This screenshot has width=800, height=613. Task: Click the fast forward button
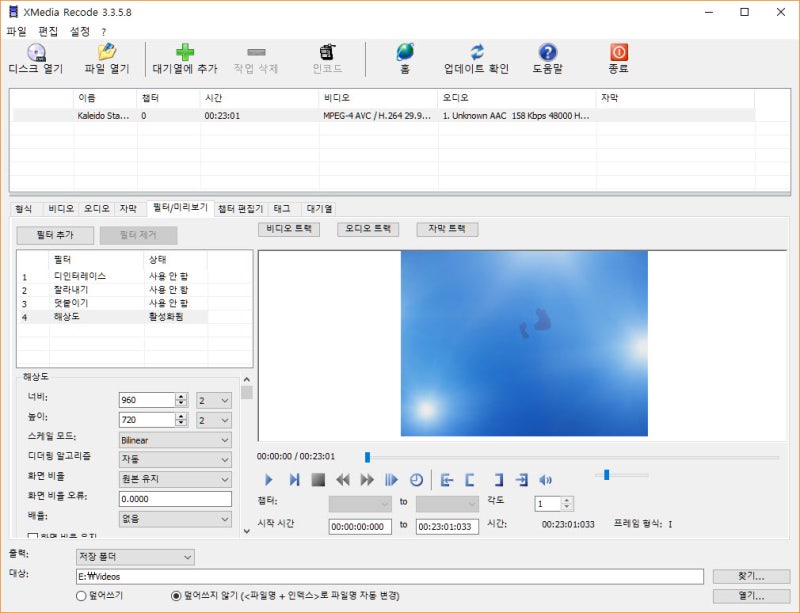coord(367,480)
